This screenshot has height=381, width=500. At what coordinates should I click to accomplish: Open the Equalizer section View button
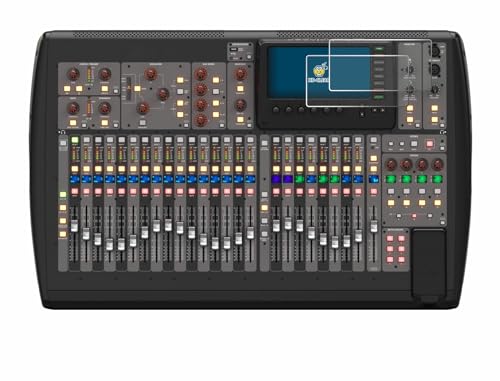click(x=186, y=125)
